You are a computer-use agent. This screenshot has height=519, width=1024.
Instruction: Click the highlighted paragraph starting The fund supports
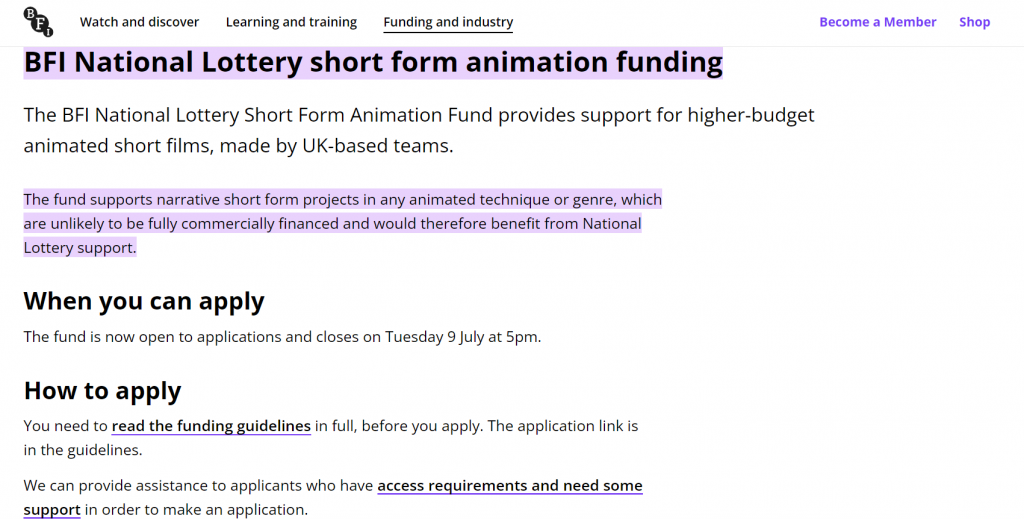pyautogui.click(x=343, y=223)
